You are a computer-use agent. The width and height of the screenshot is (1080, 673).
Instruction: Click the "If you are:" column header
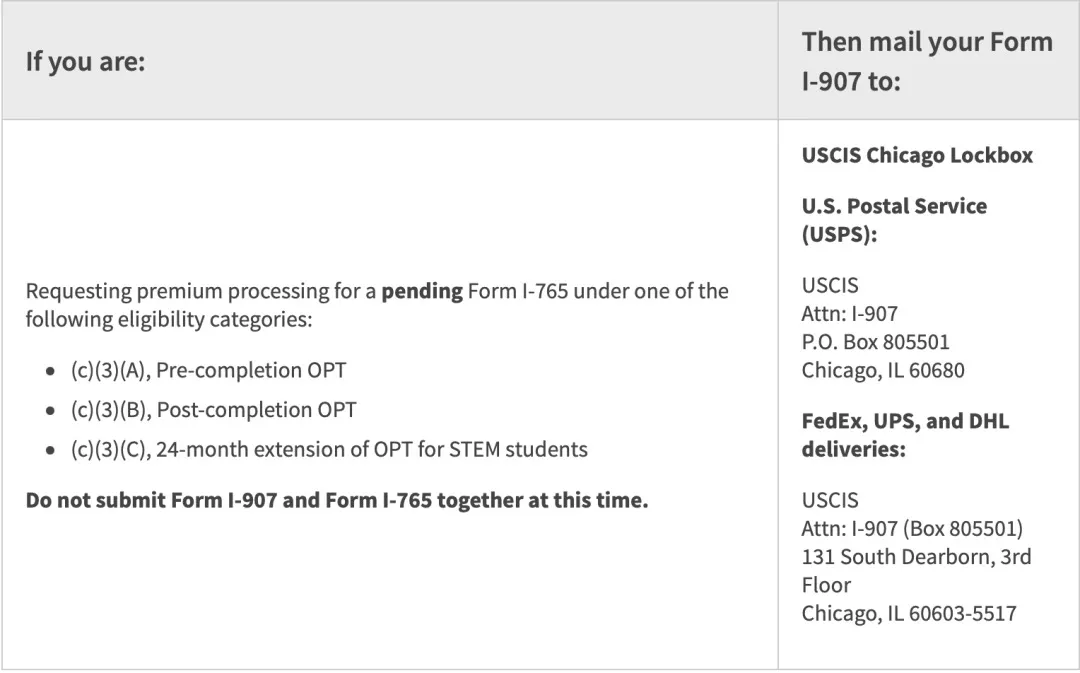[x=85, y=62]
